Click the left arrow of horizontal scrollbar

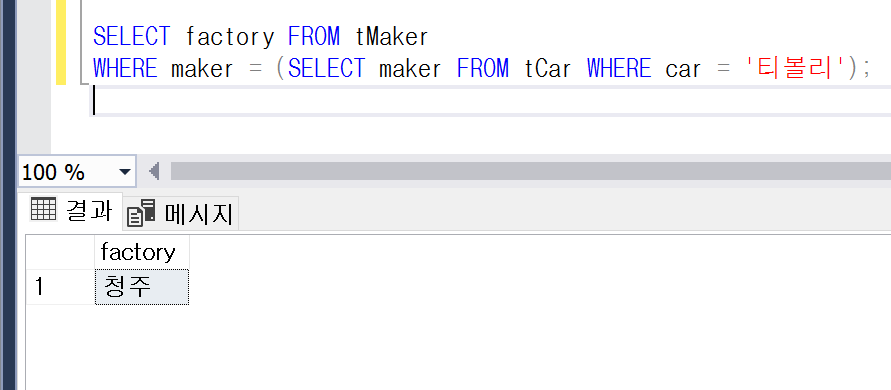click(154, 171)
